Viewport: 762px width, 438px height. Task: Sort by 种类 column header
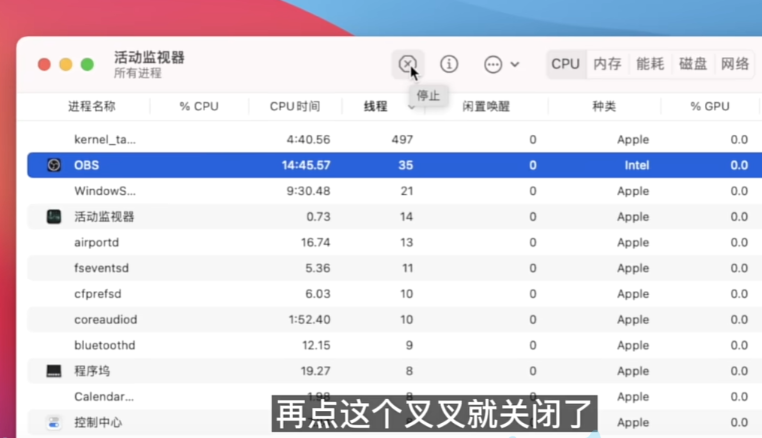(x=604, y=106)
